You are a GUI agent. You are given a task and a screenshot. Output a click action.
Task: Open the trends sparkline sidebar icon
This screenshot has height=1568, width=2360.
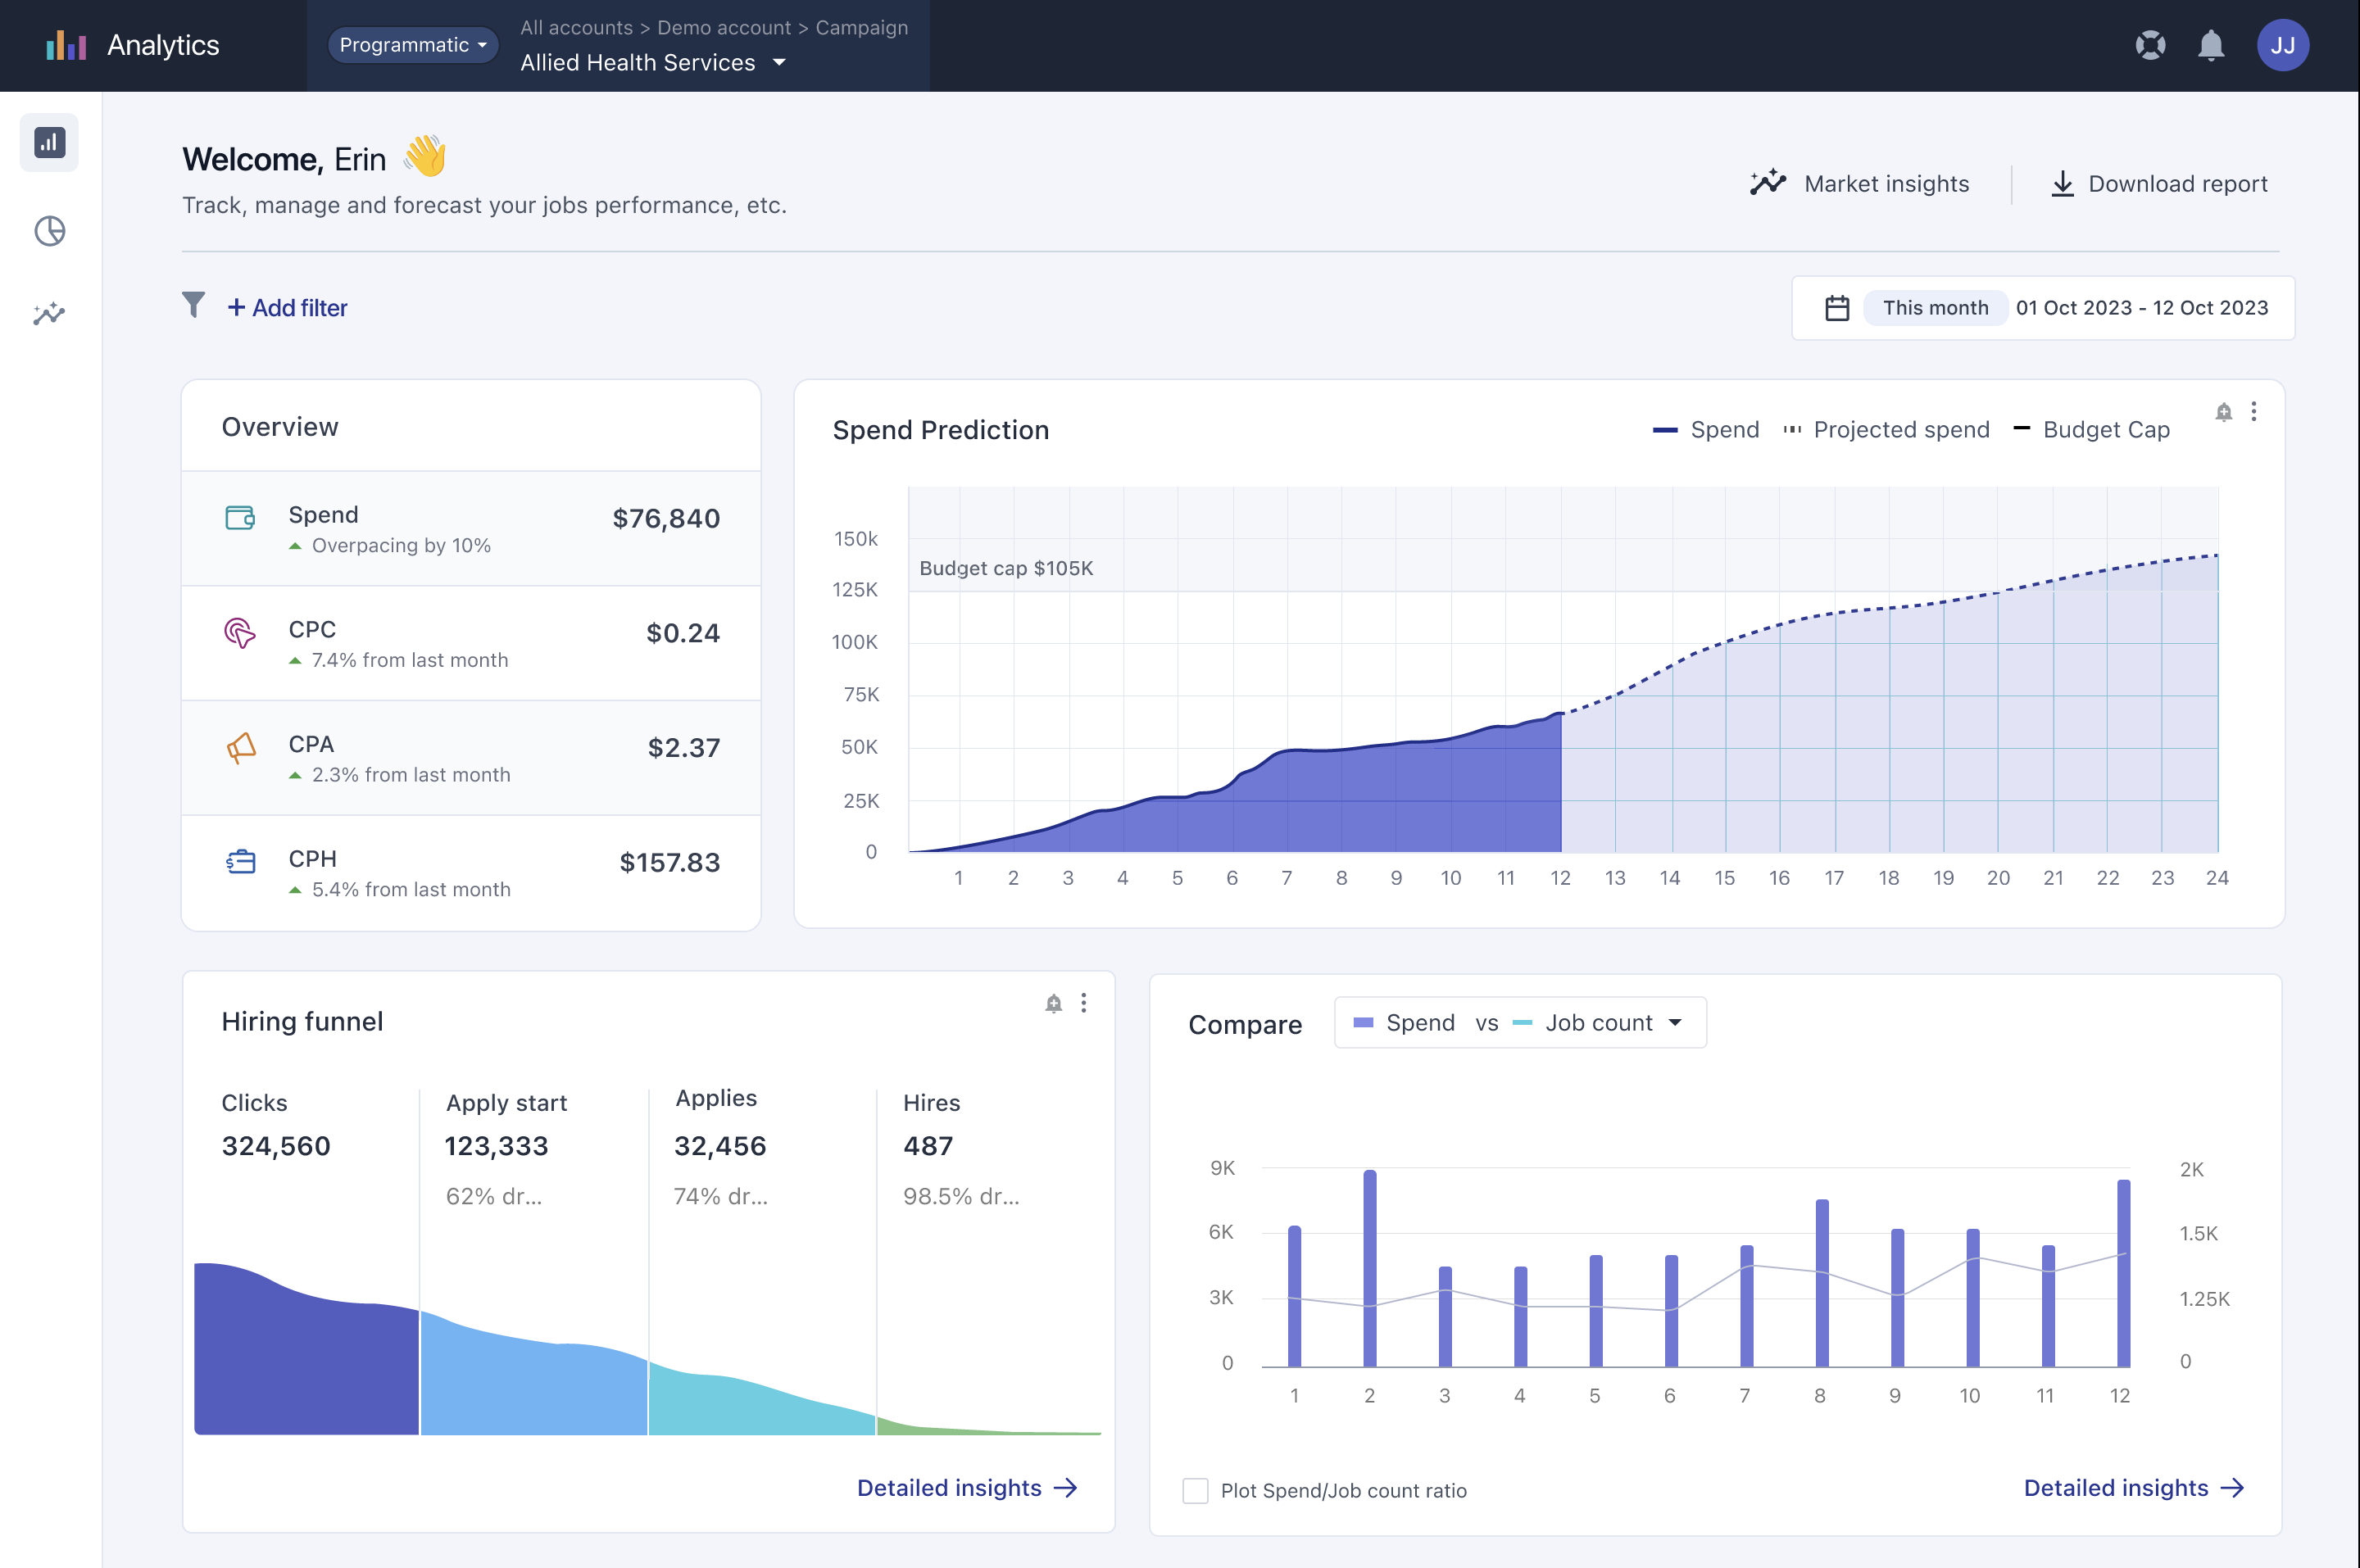49,315
